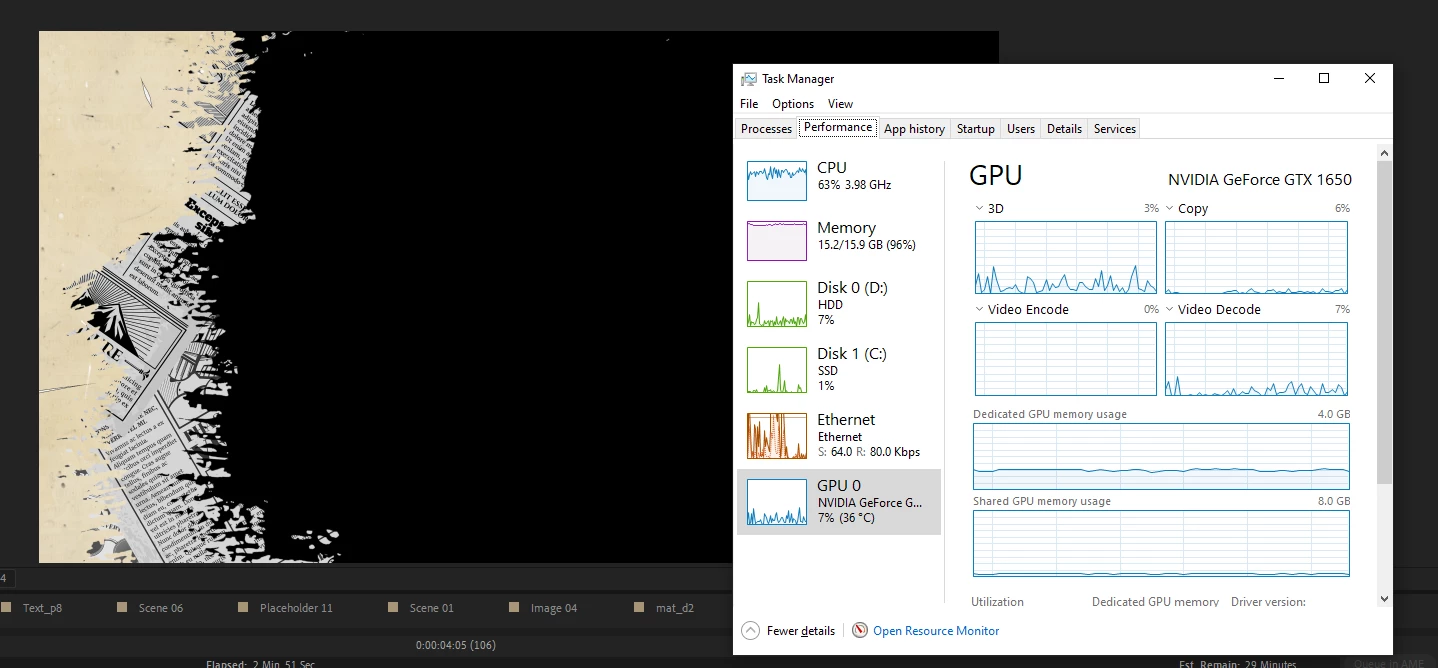
Task: Click the scroll down arrow in GPU pane
Action: [x=1384, y=599]
